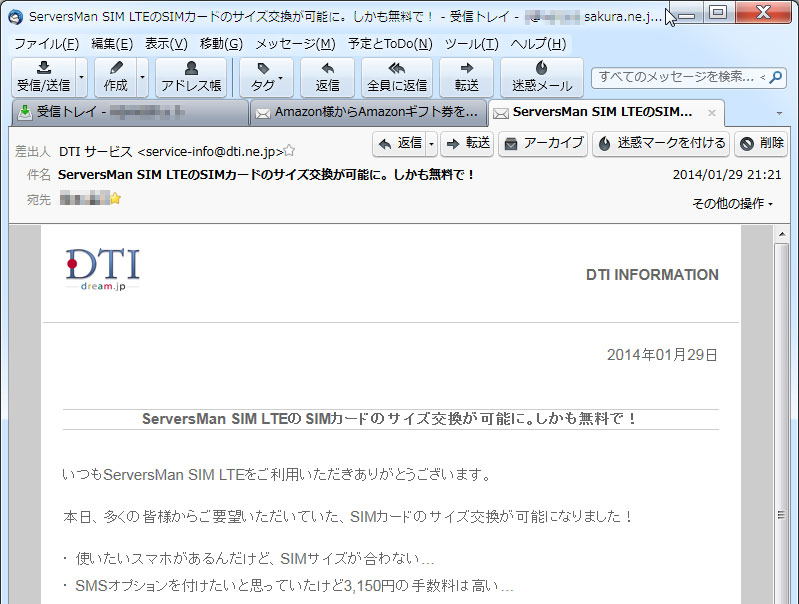Click 迷惑マークを付ける junk button
This screenshot has height=604, width=799.
[661, 144]
